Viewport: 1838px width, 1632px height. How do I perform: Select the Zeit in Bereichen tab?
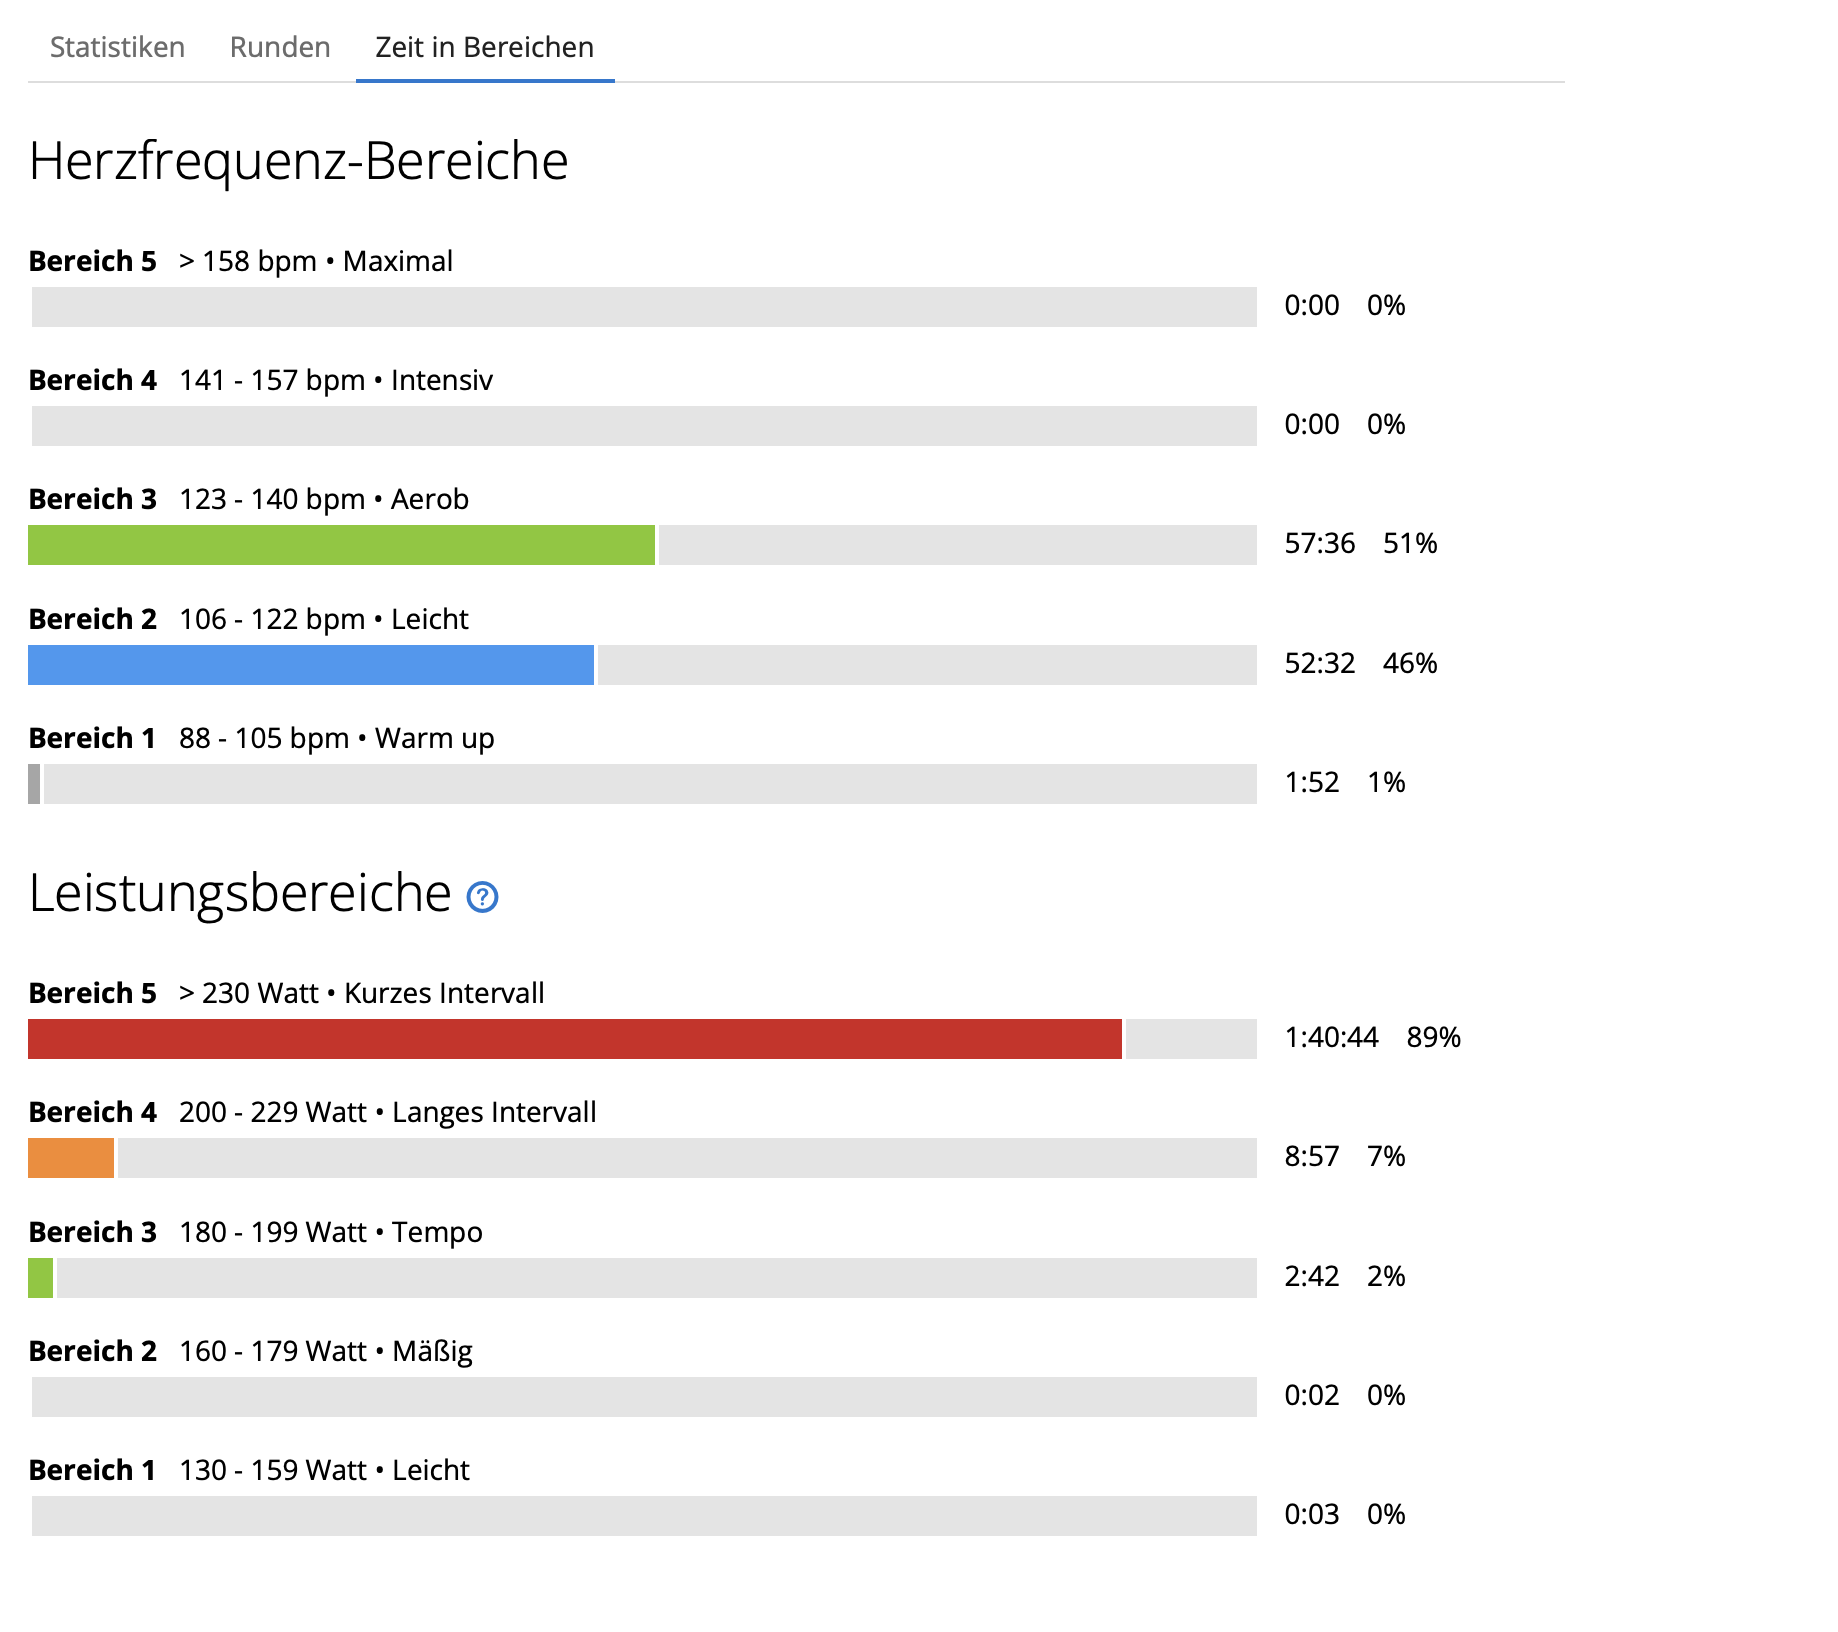click(485, 47)
